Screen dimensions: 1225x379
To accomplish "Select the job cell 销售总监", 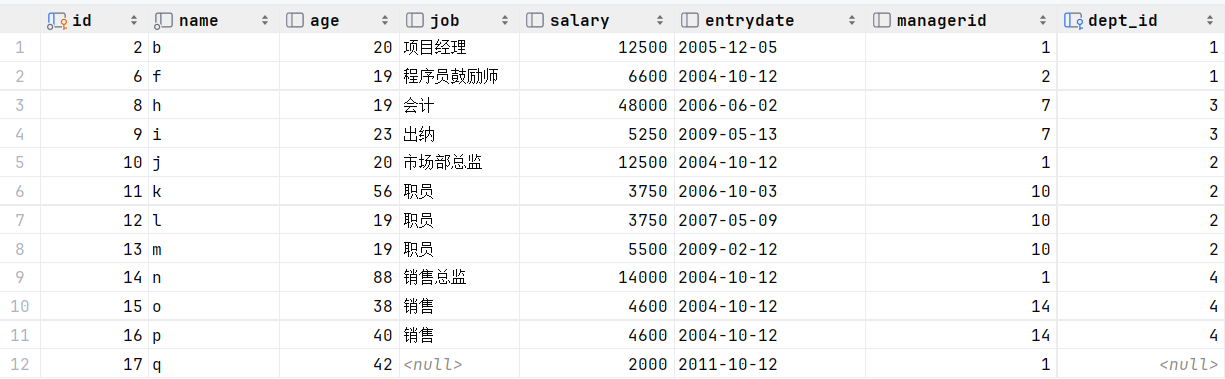I will click(x=459, y=278).
